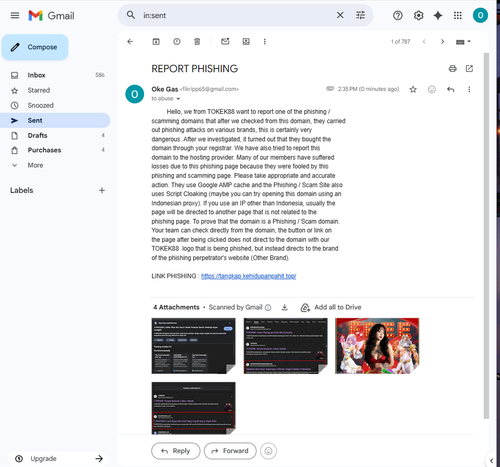This screenshot has width=500, height=467.
Task: Click the Oke Gas sender avatar
Action: click(135, 94)
